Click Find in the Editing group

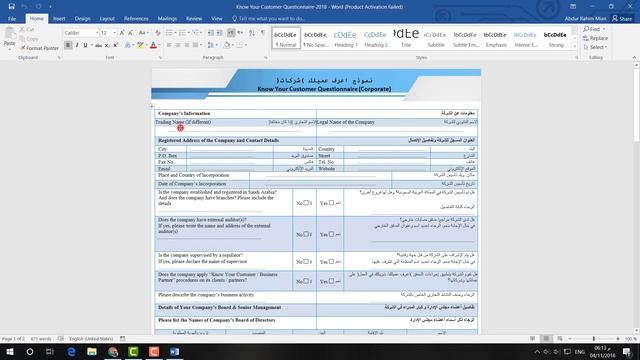click(x=594, y=29)
